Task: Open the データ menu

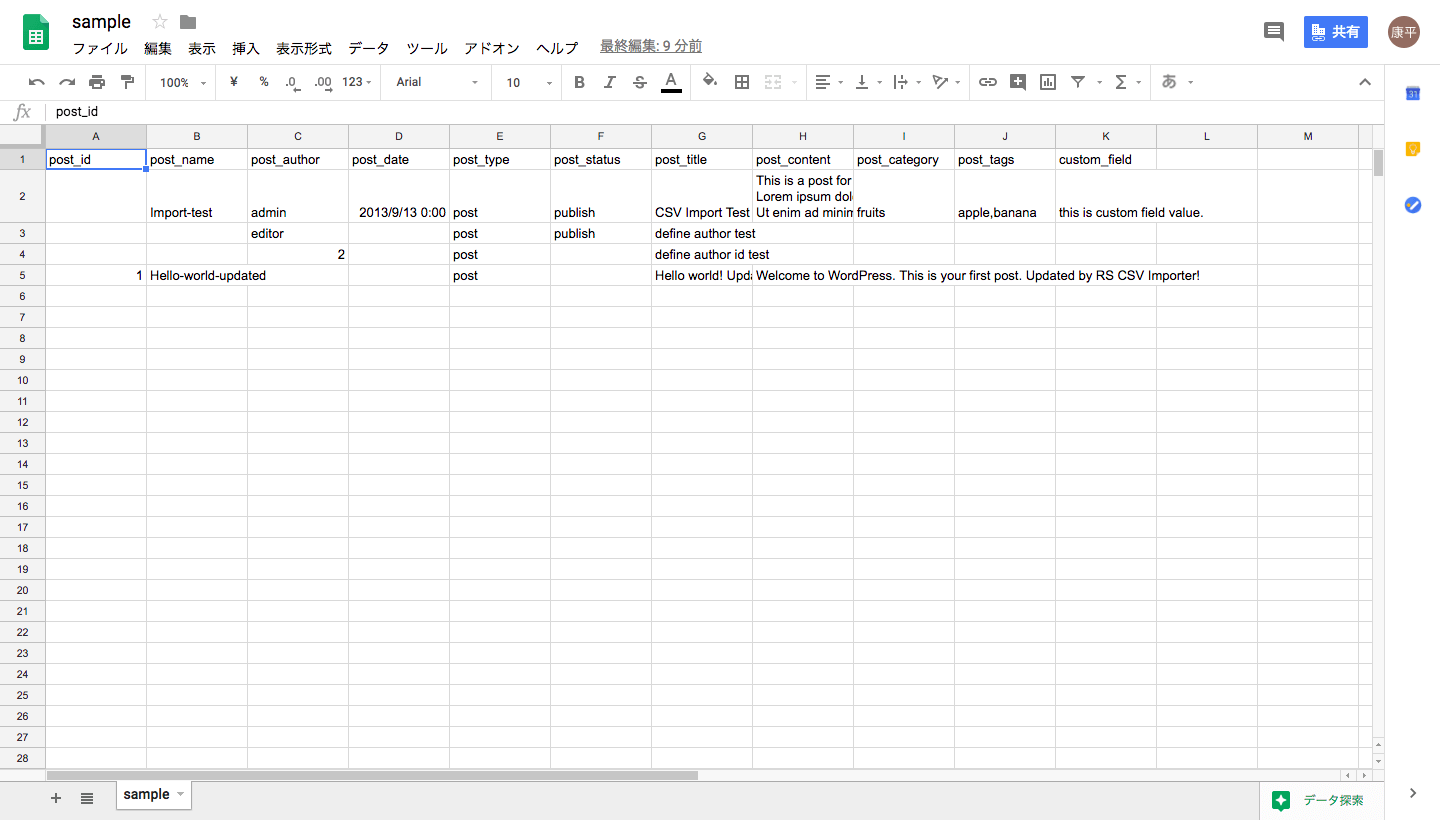Action: pos(369,48)
